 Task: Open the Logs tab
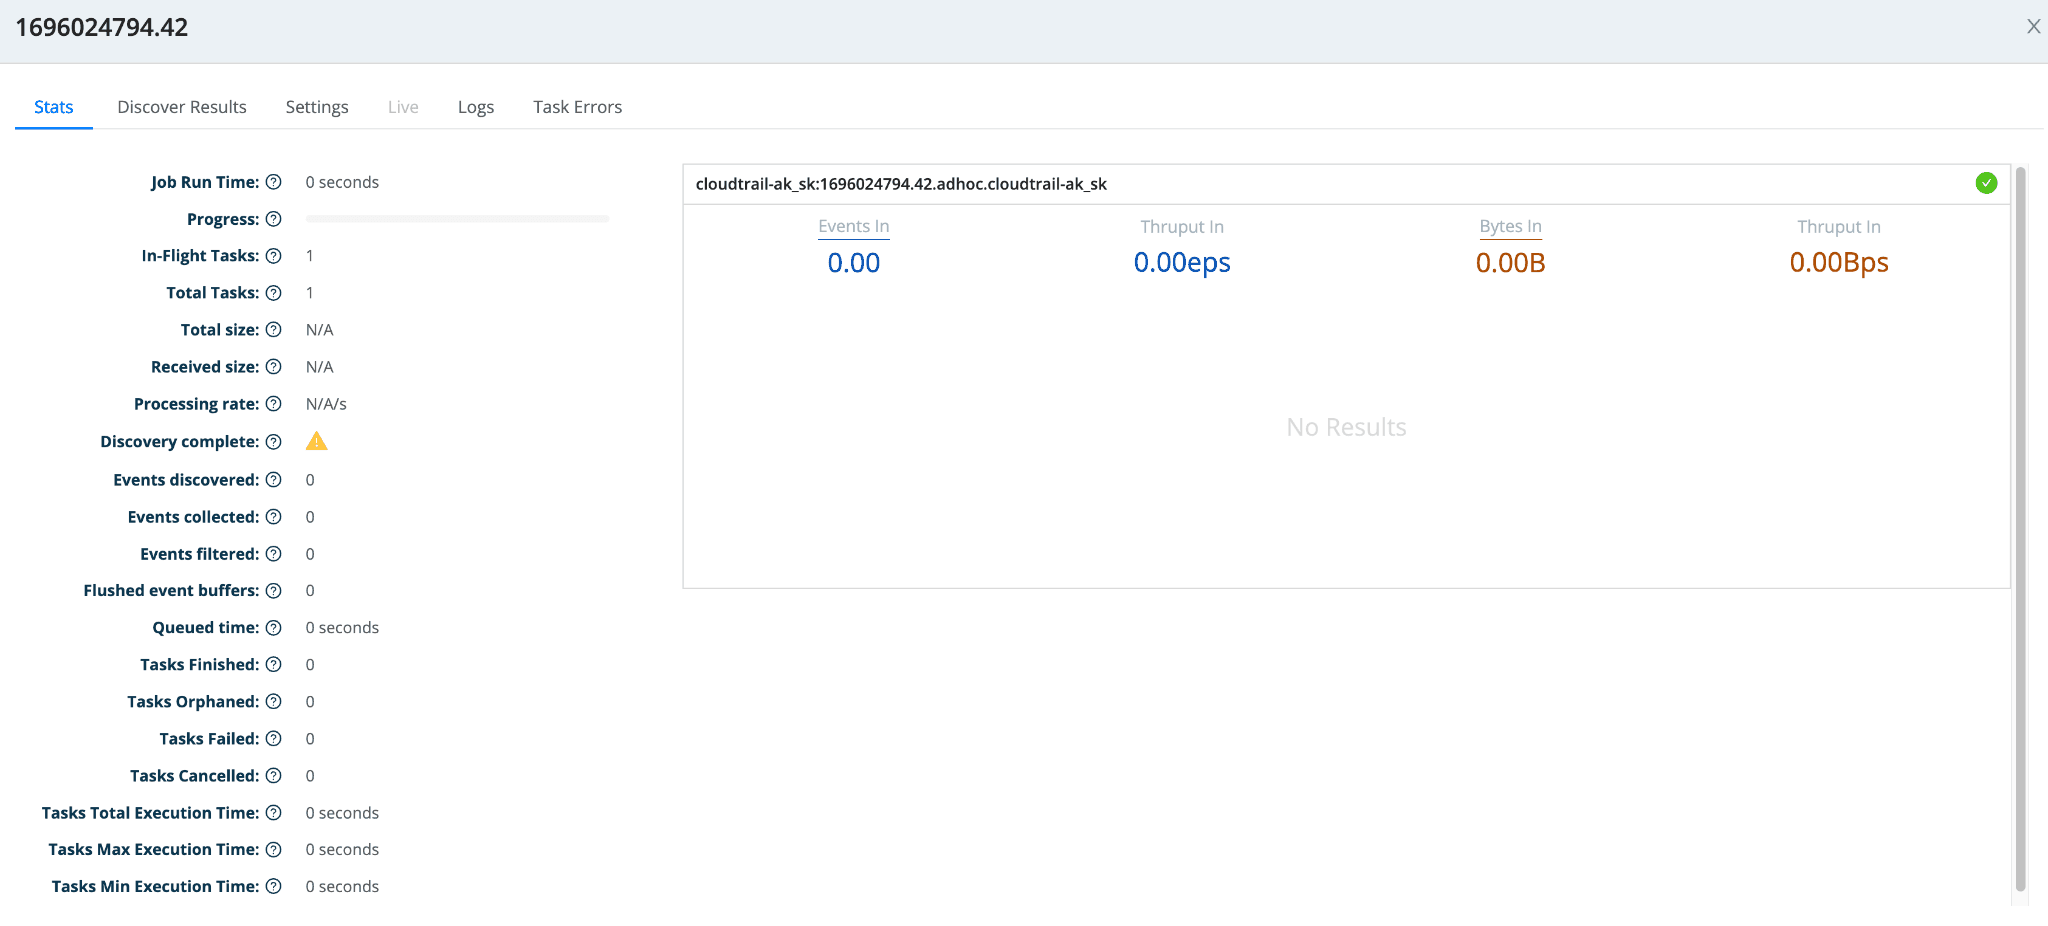point(476,107)
